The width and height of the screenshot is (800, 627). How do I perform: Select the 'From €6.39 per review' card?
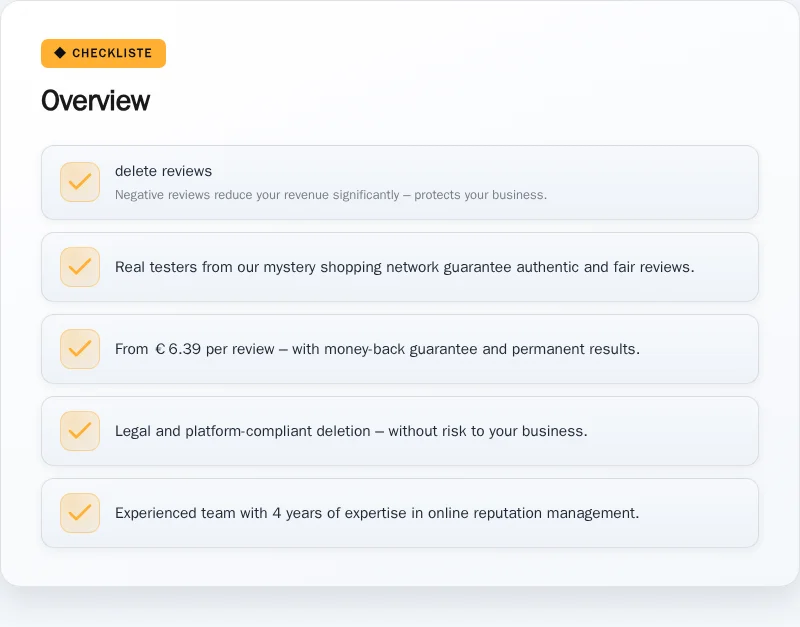[400, 349]
